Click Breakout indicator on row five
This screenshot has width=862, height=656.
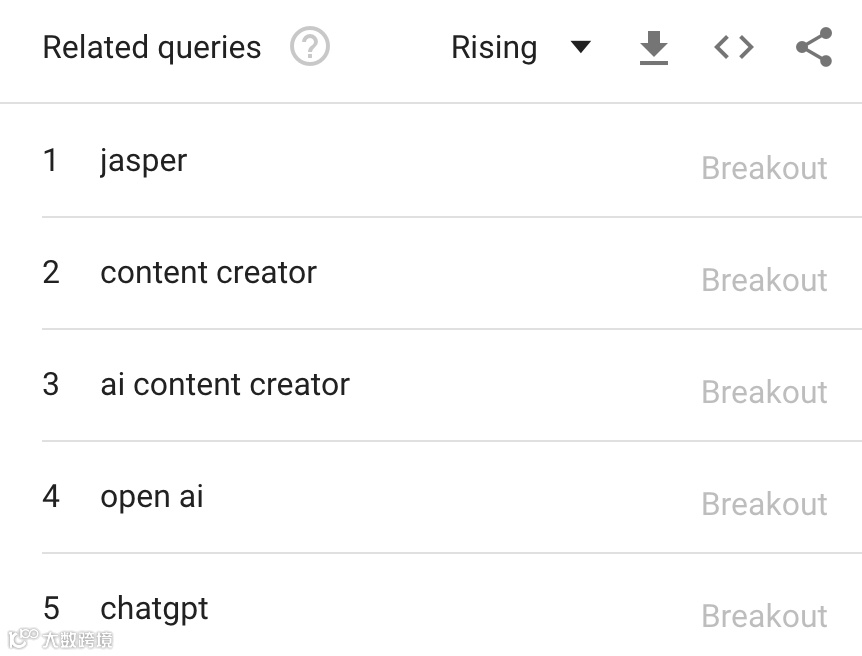[x=764, y=616]
